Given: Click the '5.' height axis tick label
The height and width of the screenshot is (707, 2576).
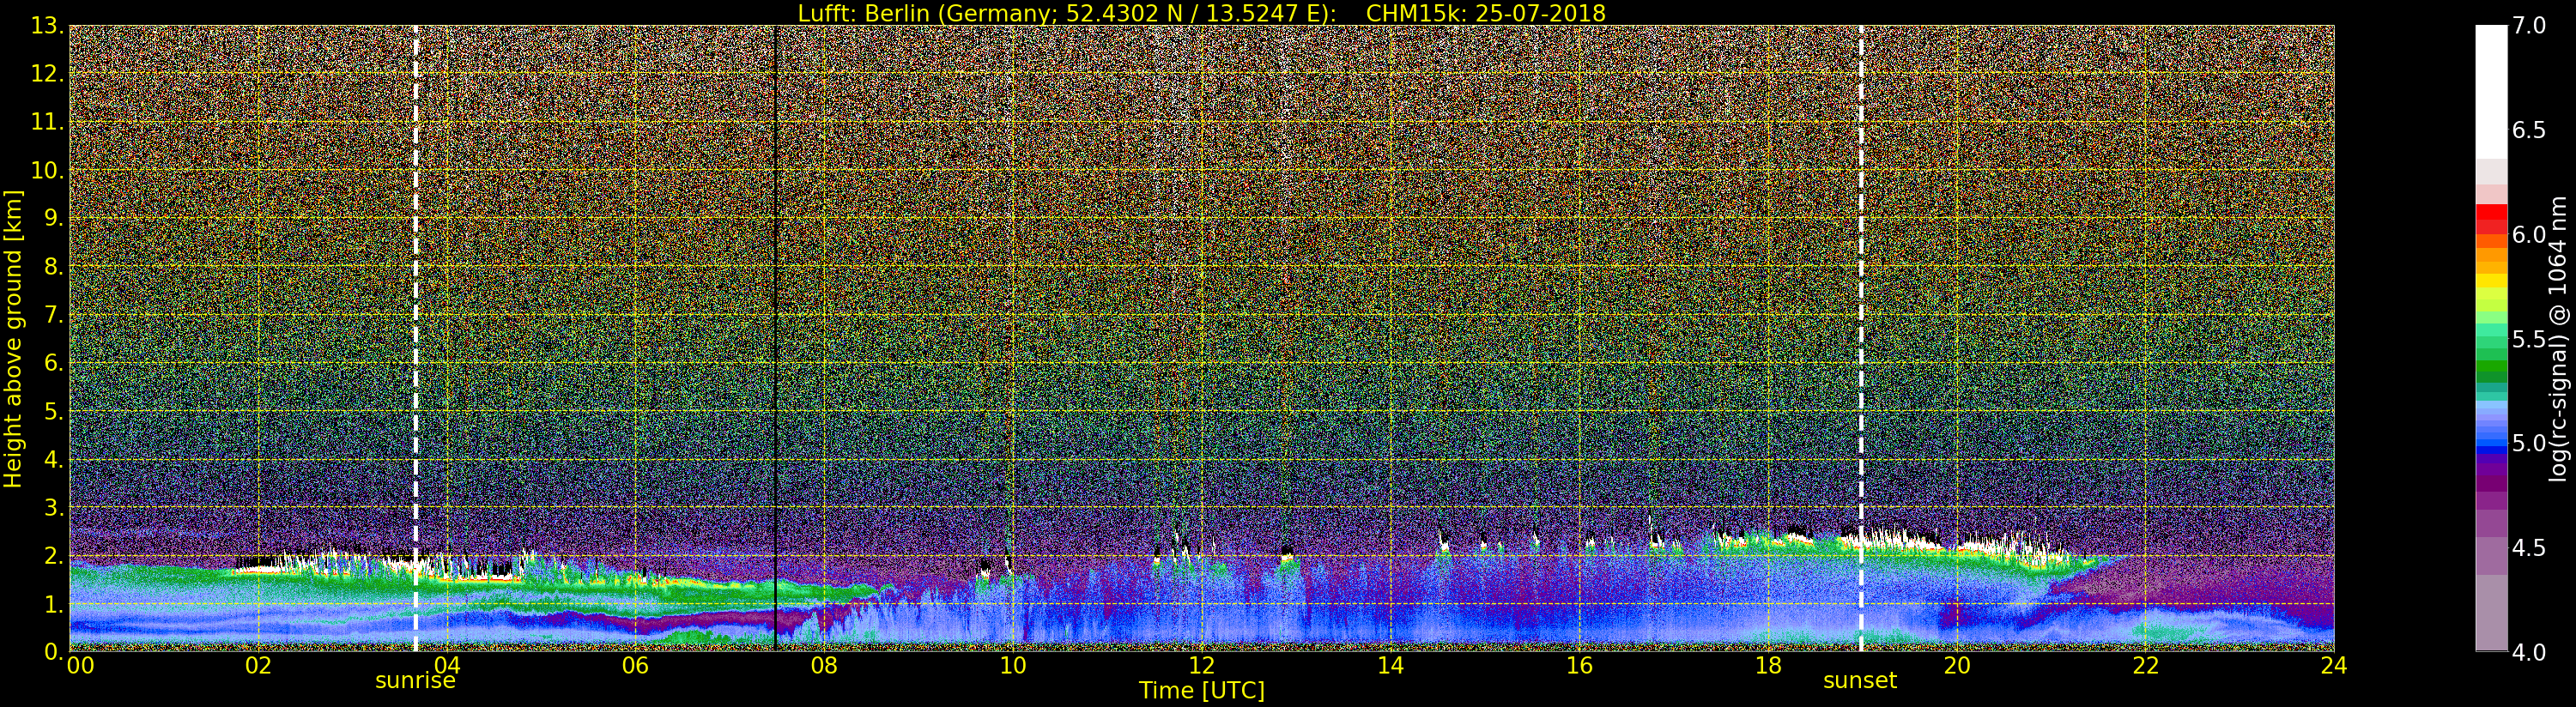Looking at the screenshot, I should (x=54, y=411).
